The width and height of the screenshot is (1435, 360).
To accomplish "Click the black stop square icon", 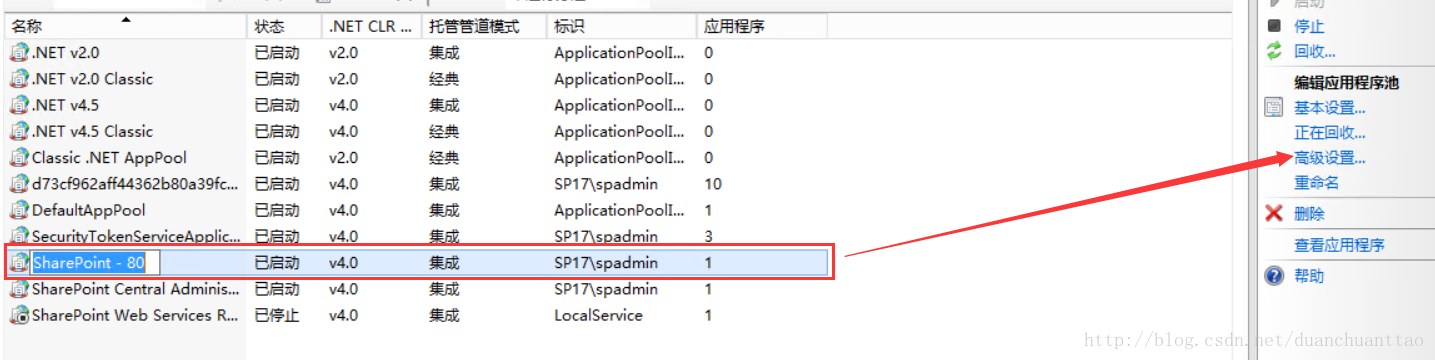I will coord(1274,26).
